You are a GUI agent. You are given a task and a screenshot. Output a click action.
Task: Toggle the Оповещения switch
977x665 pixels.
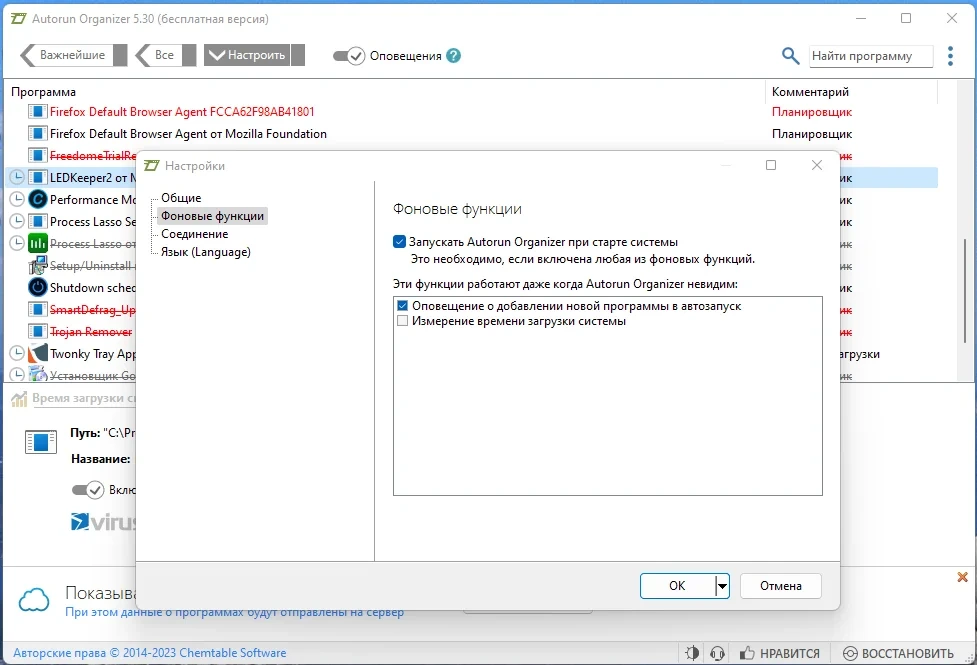point(349,56)
